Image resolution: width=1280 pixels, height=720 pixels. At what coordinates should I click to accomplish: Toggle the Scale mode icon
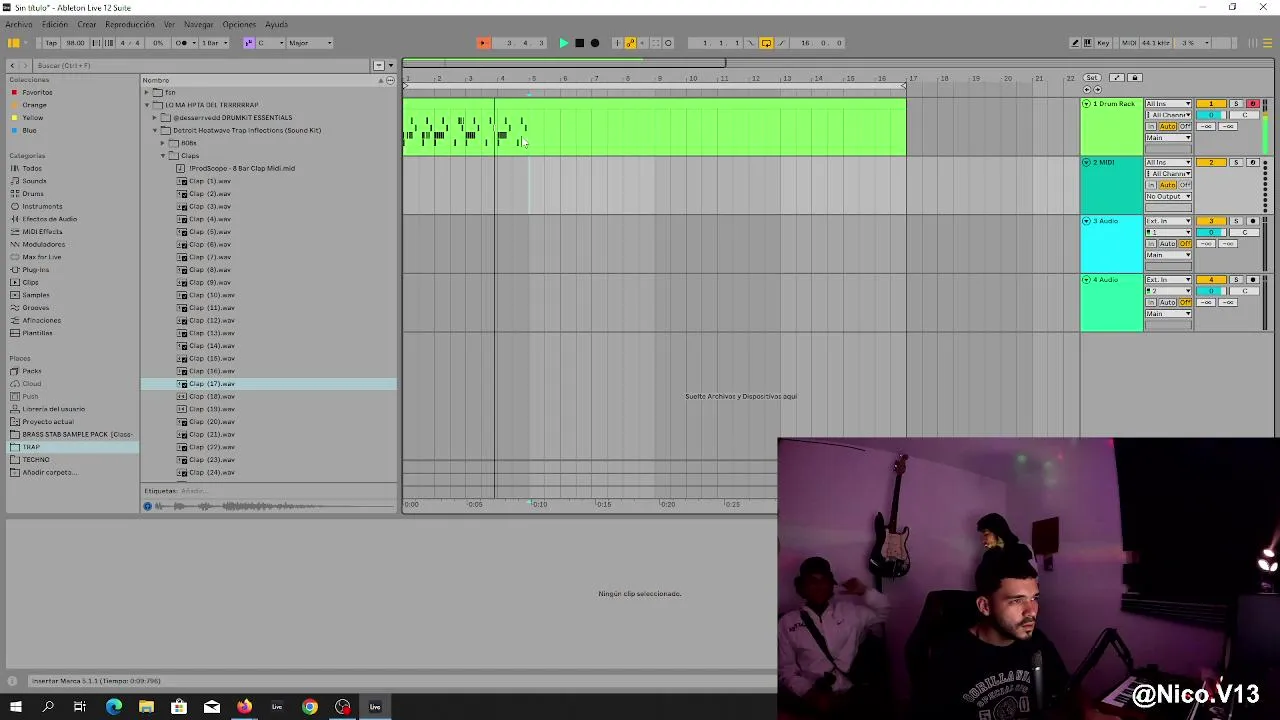click(248, 43)
